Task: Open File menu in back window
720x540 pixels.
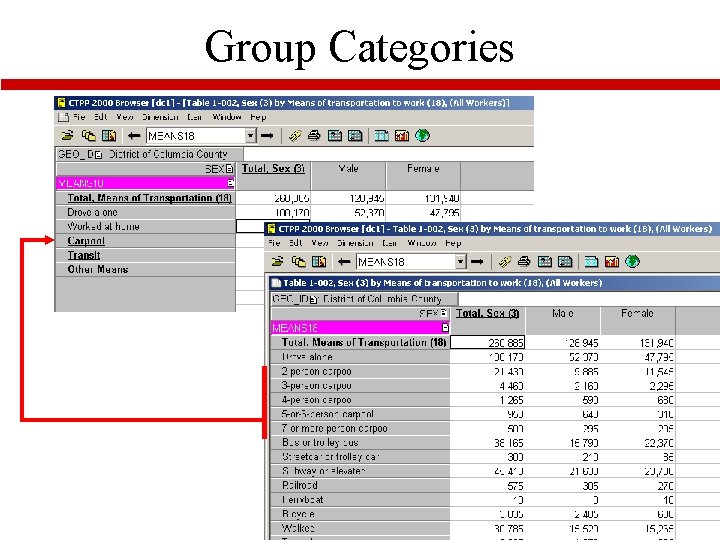Action: (79, 117)
